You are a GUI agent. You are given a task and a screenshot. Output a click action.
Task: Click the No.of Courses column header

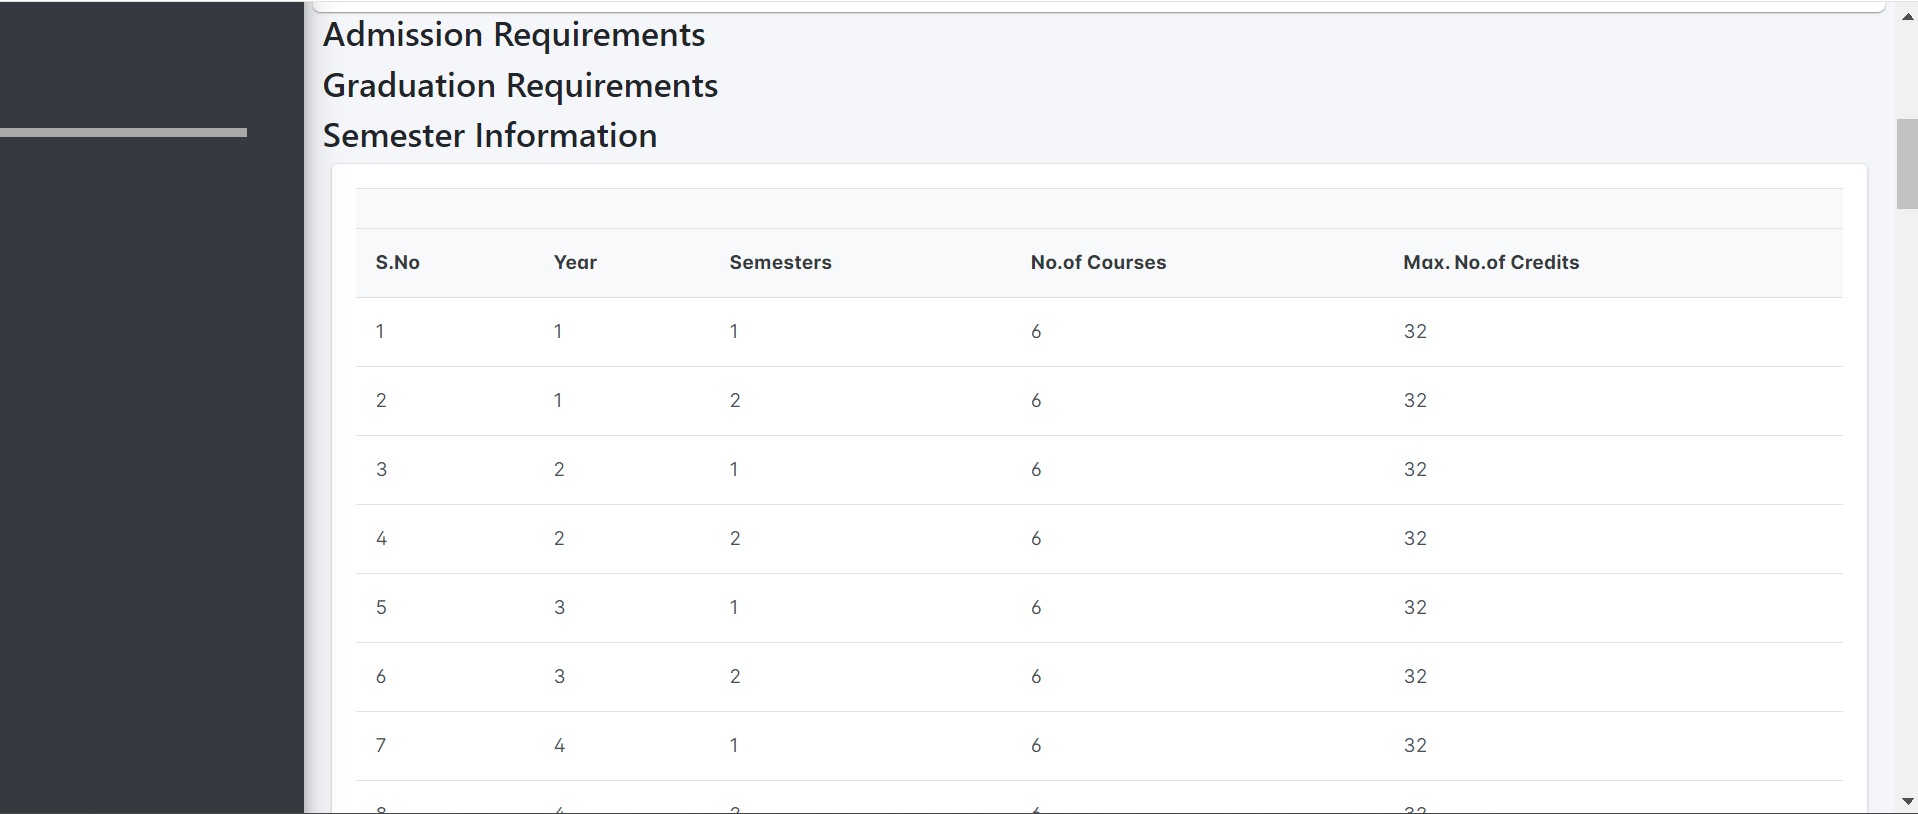1098,262
